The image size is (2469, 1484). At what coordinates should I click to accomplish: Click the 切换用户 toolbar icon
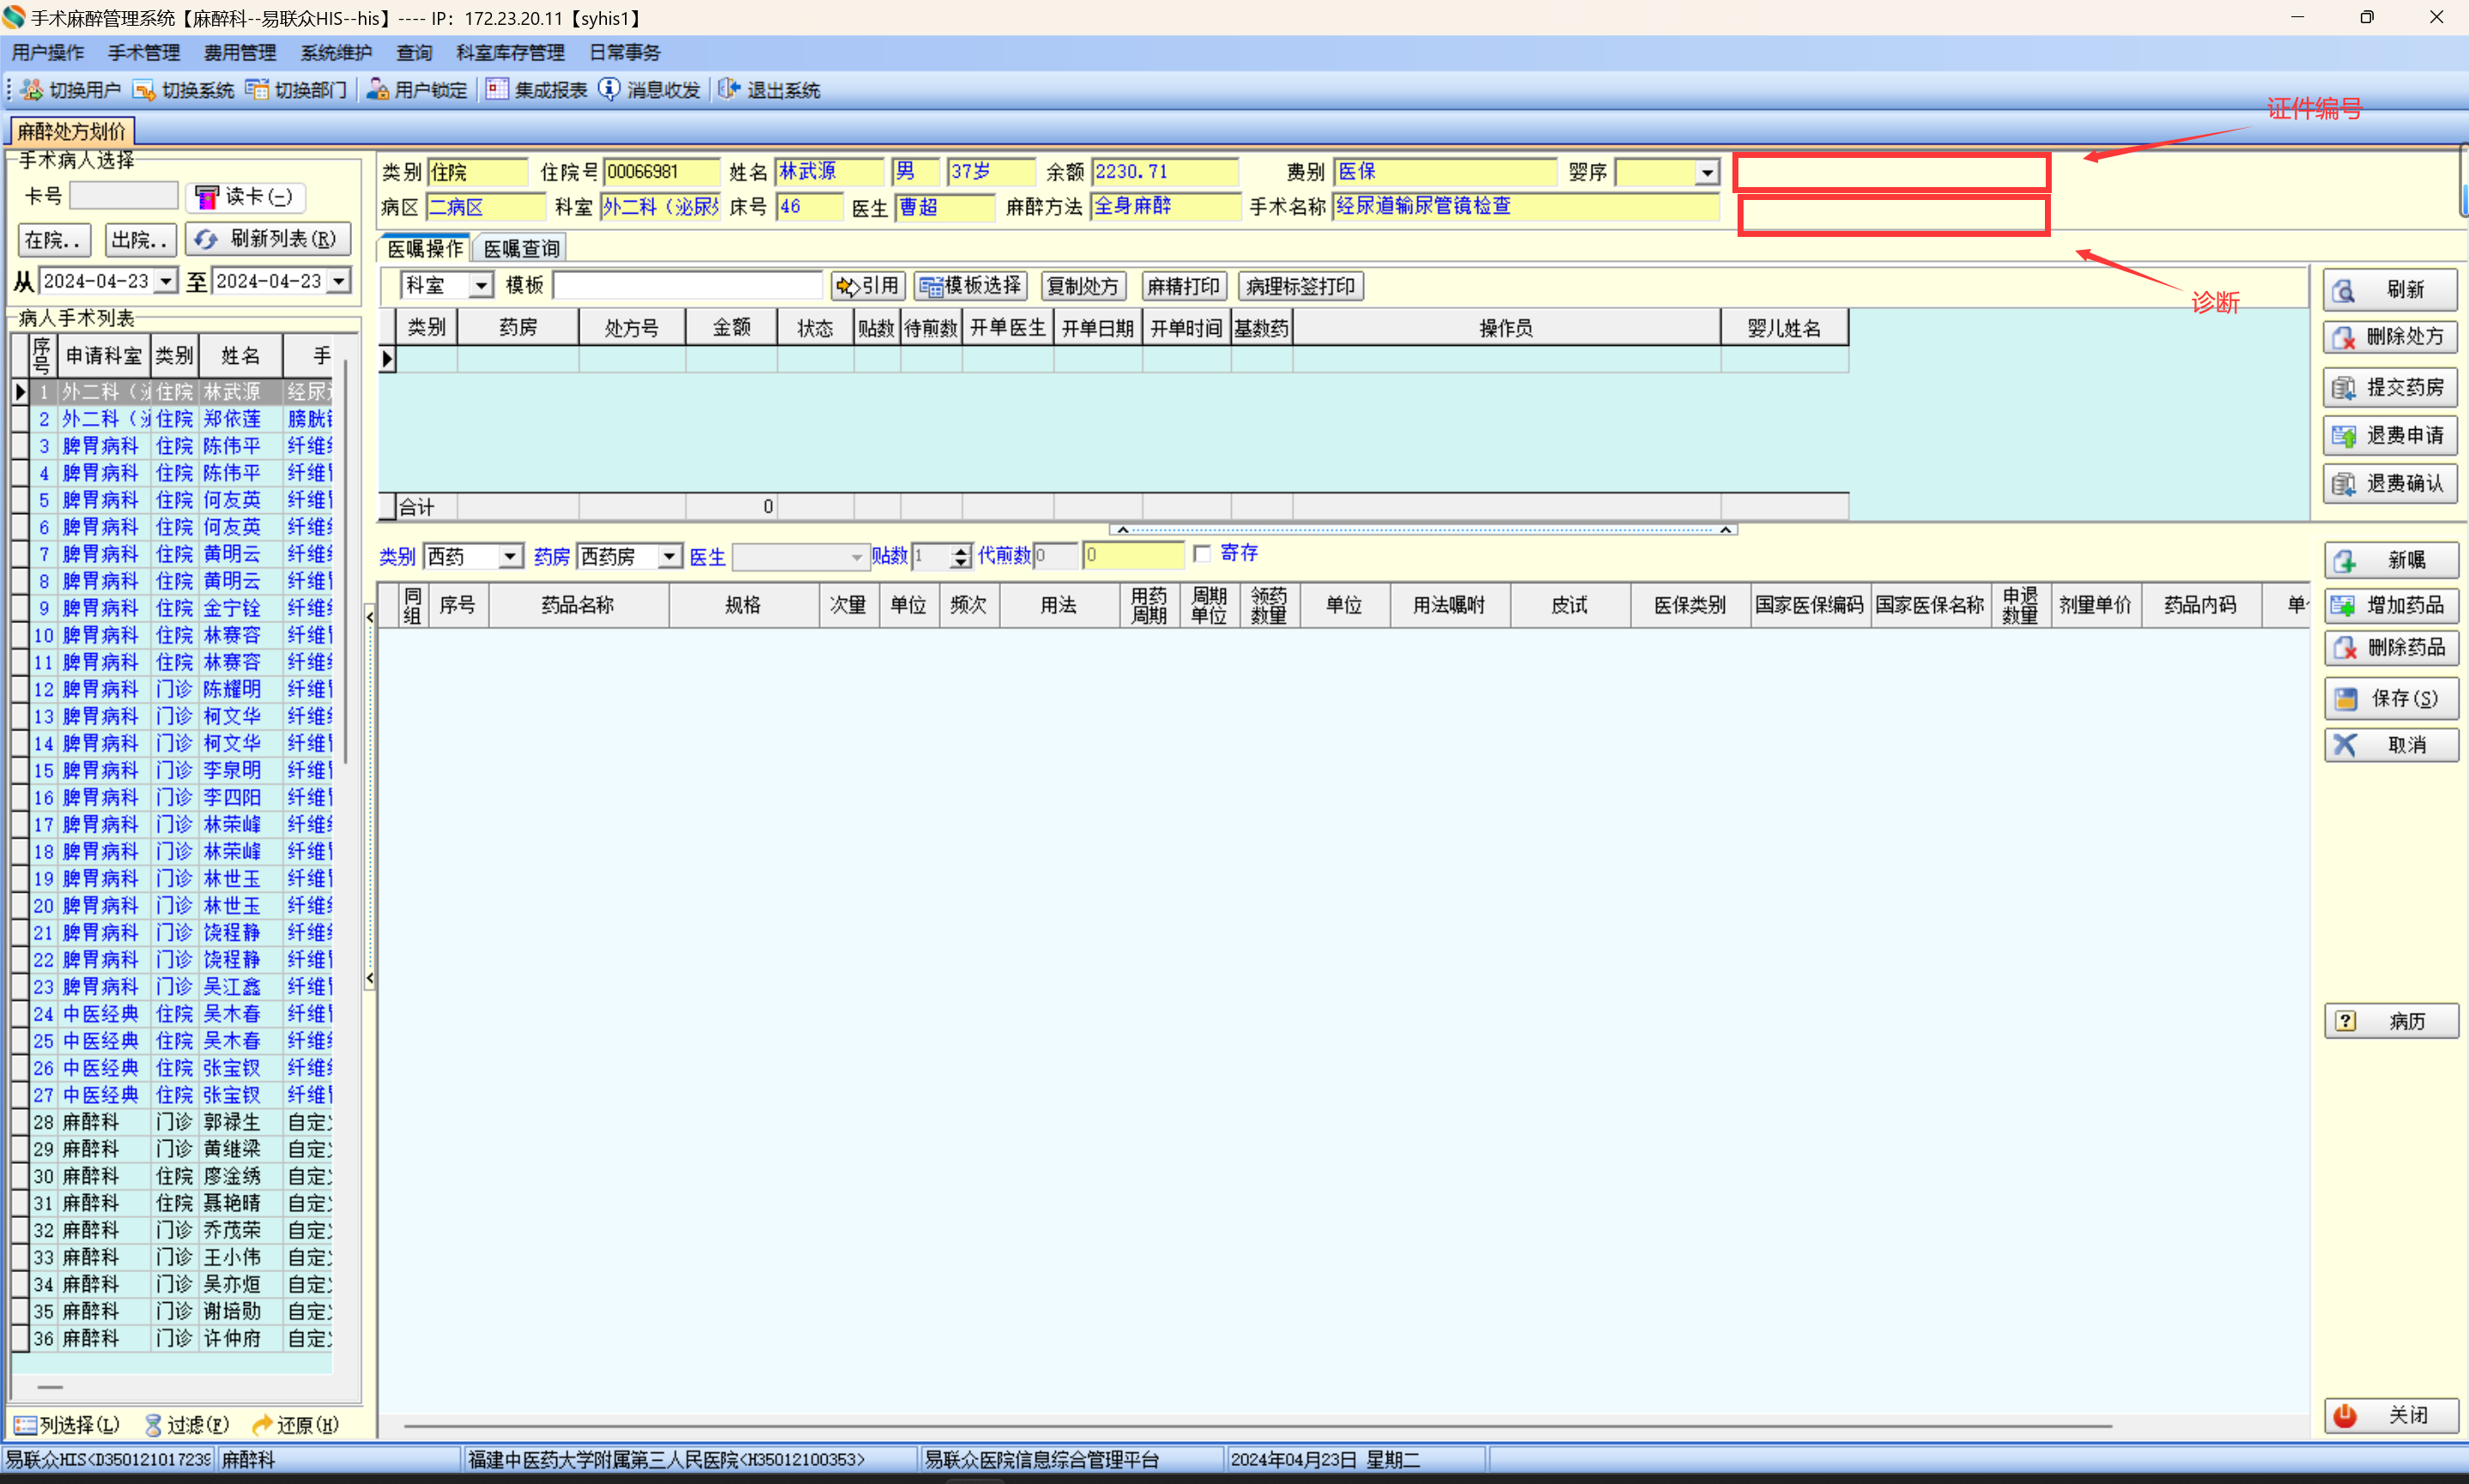click(x=32, y=90)
